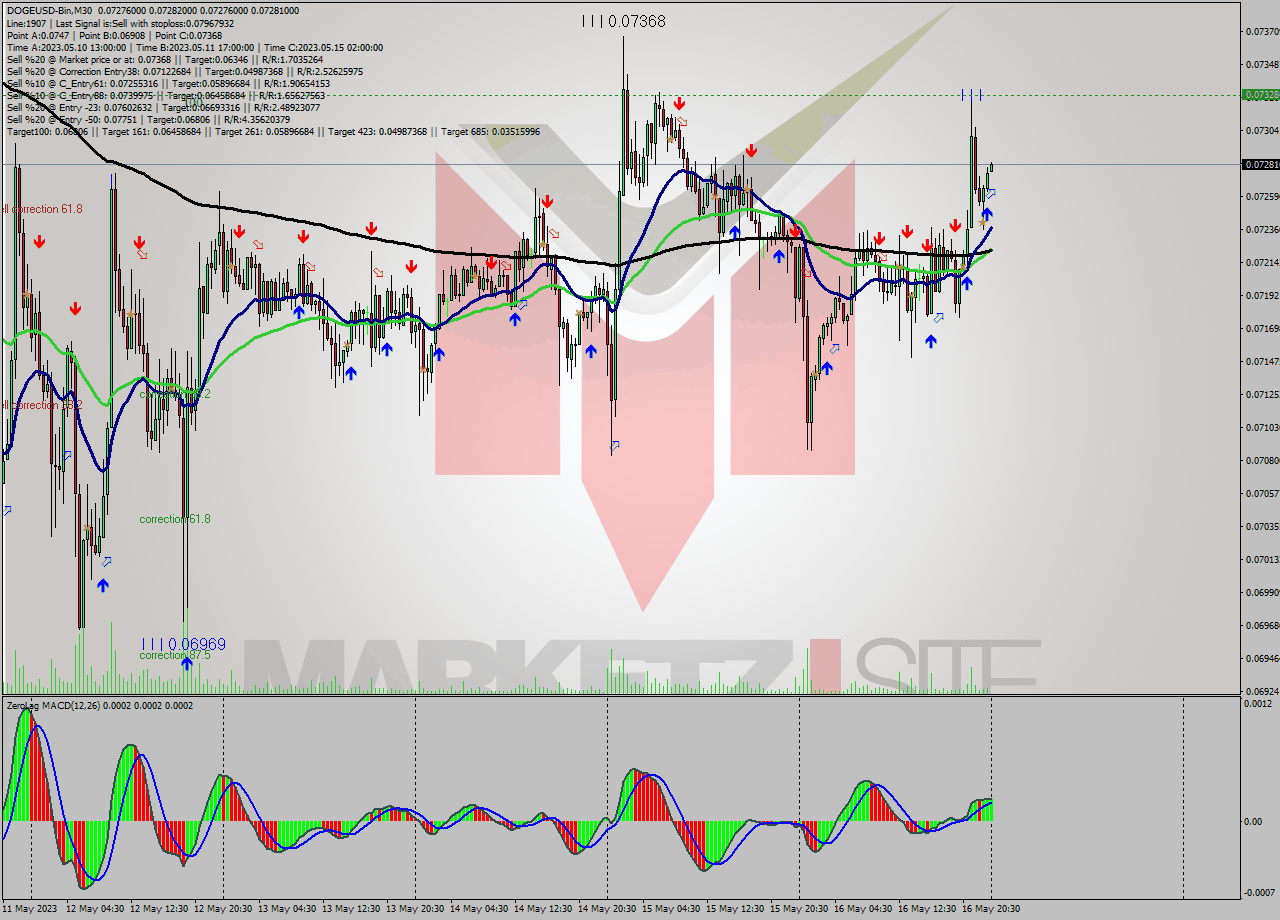Click the '12 May 04:30' time label

click(95, 909)
